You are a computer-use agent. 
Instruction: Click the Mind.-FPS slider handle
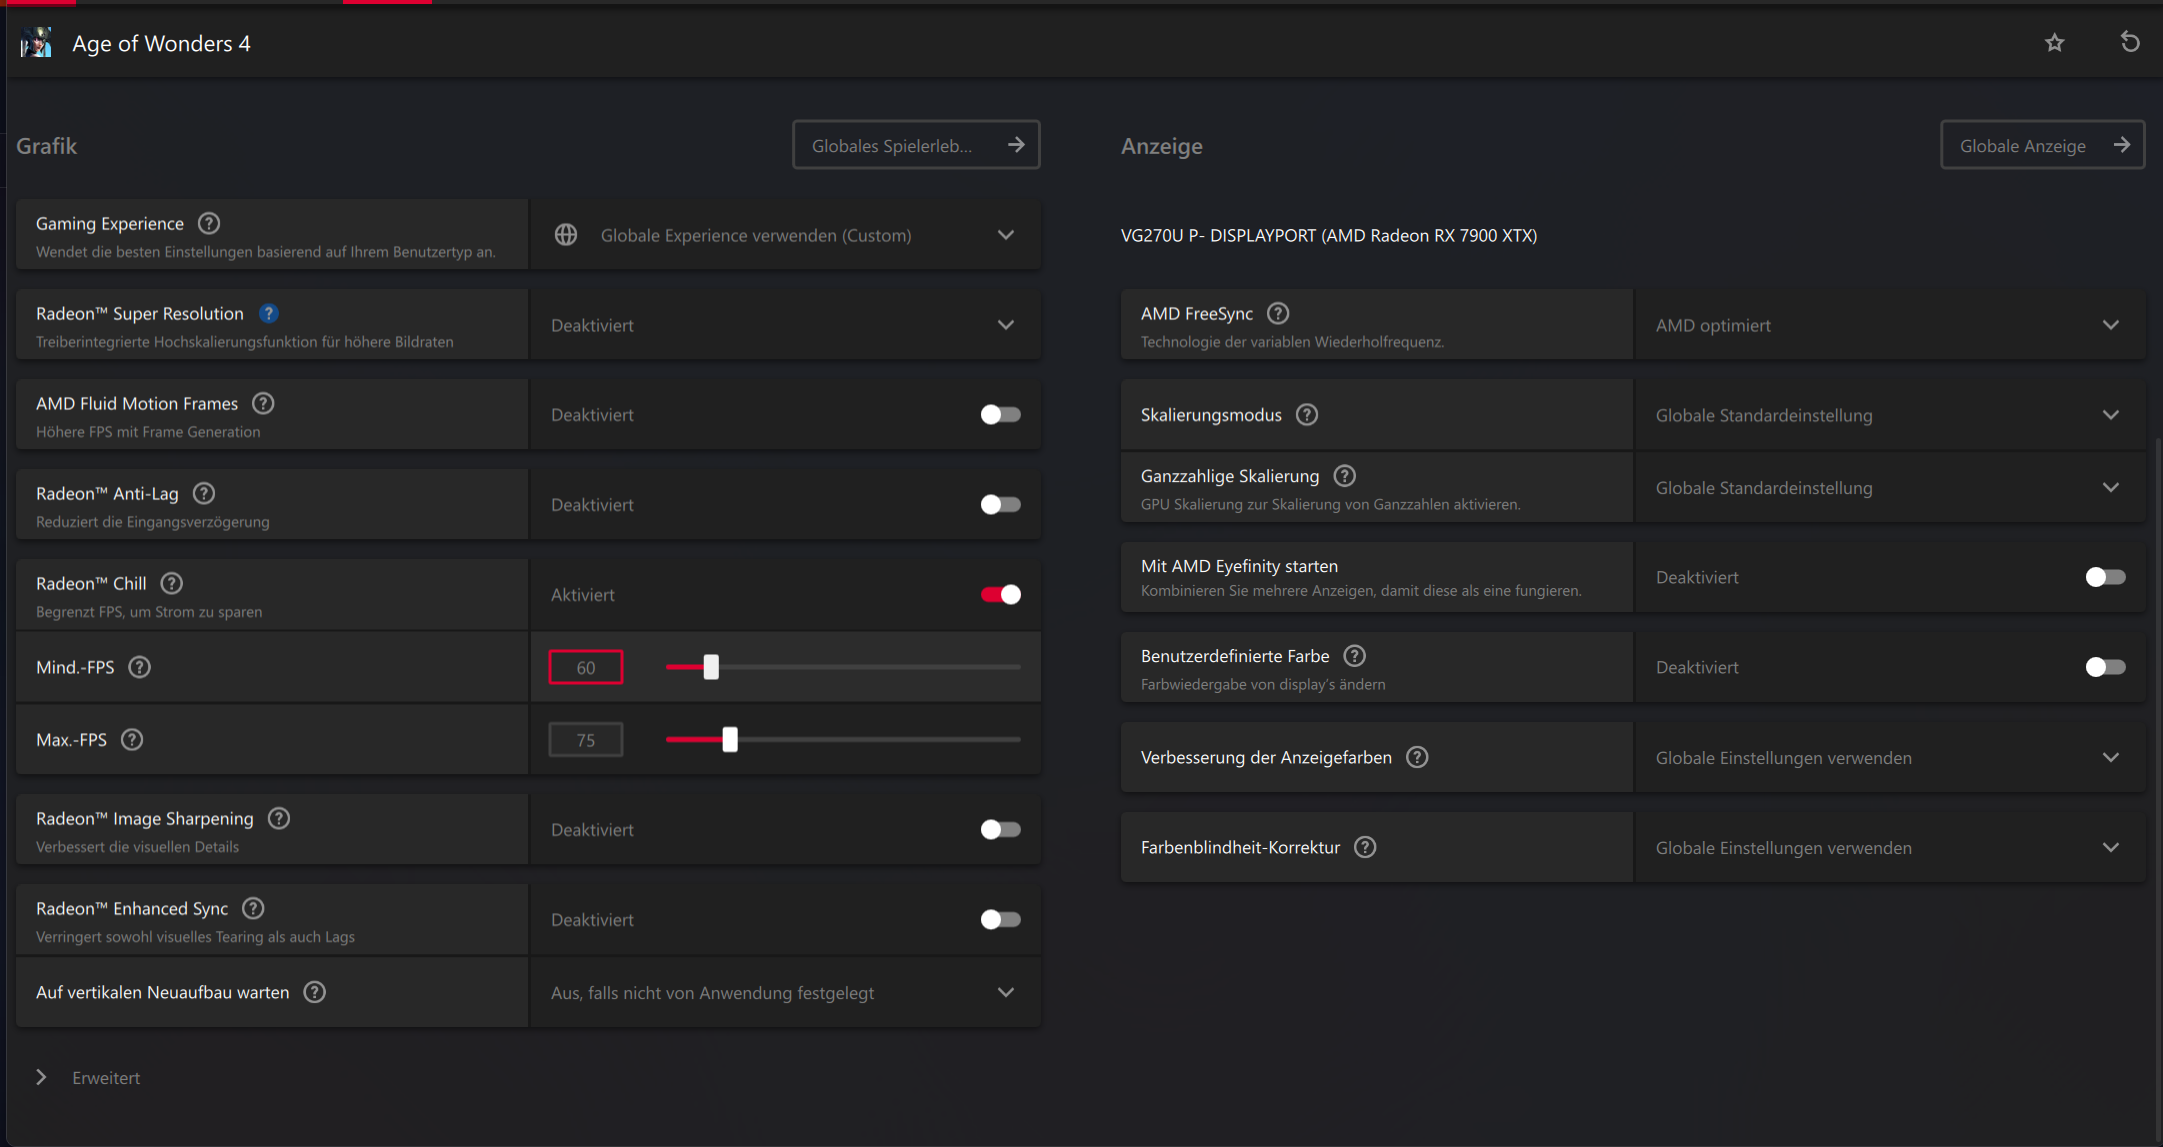711,667
